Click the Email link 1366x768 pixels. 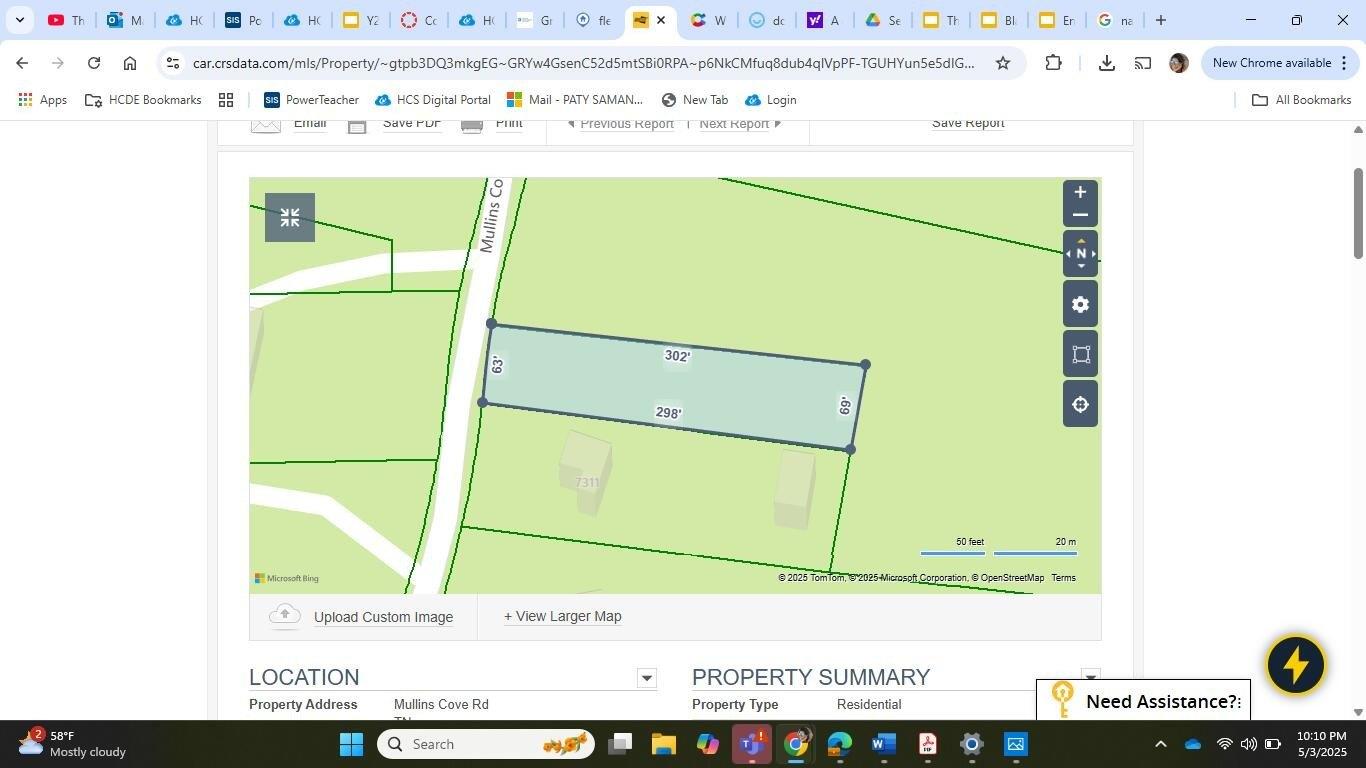tap(310, 124)
